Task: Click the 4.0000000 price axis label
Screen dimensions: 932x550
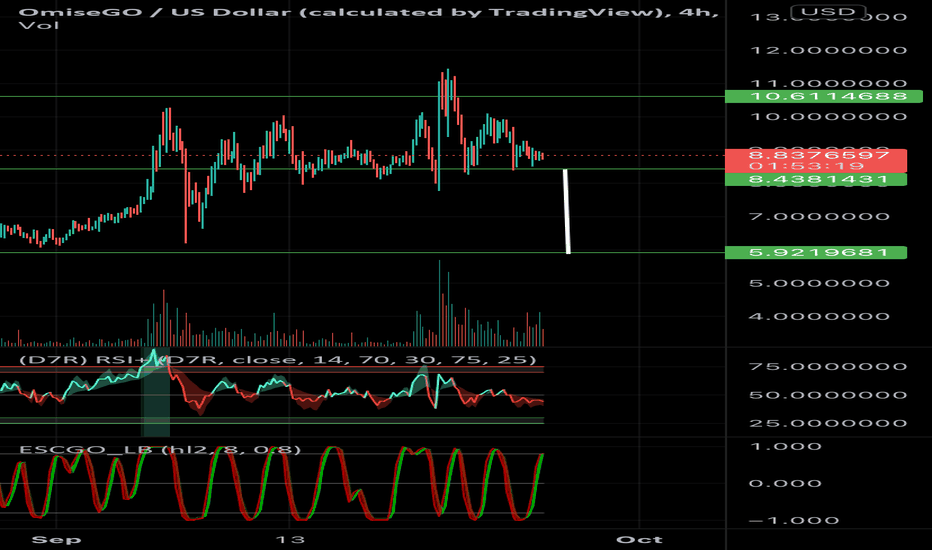Action: click(820, 316)
